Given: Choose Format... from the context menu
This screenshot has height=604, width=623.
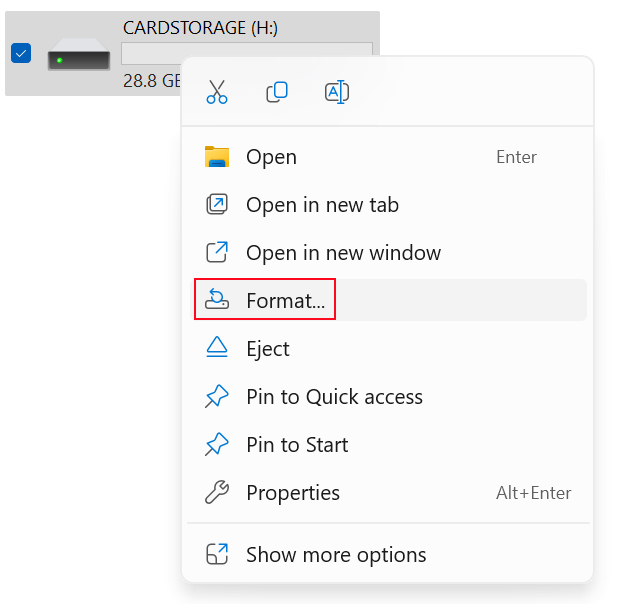Looking at the screenshot, I should (285, 301).
